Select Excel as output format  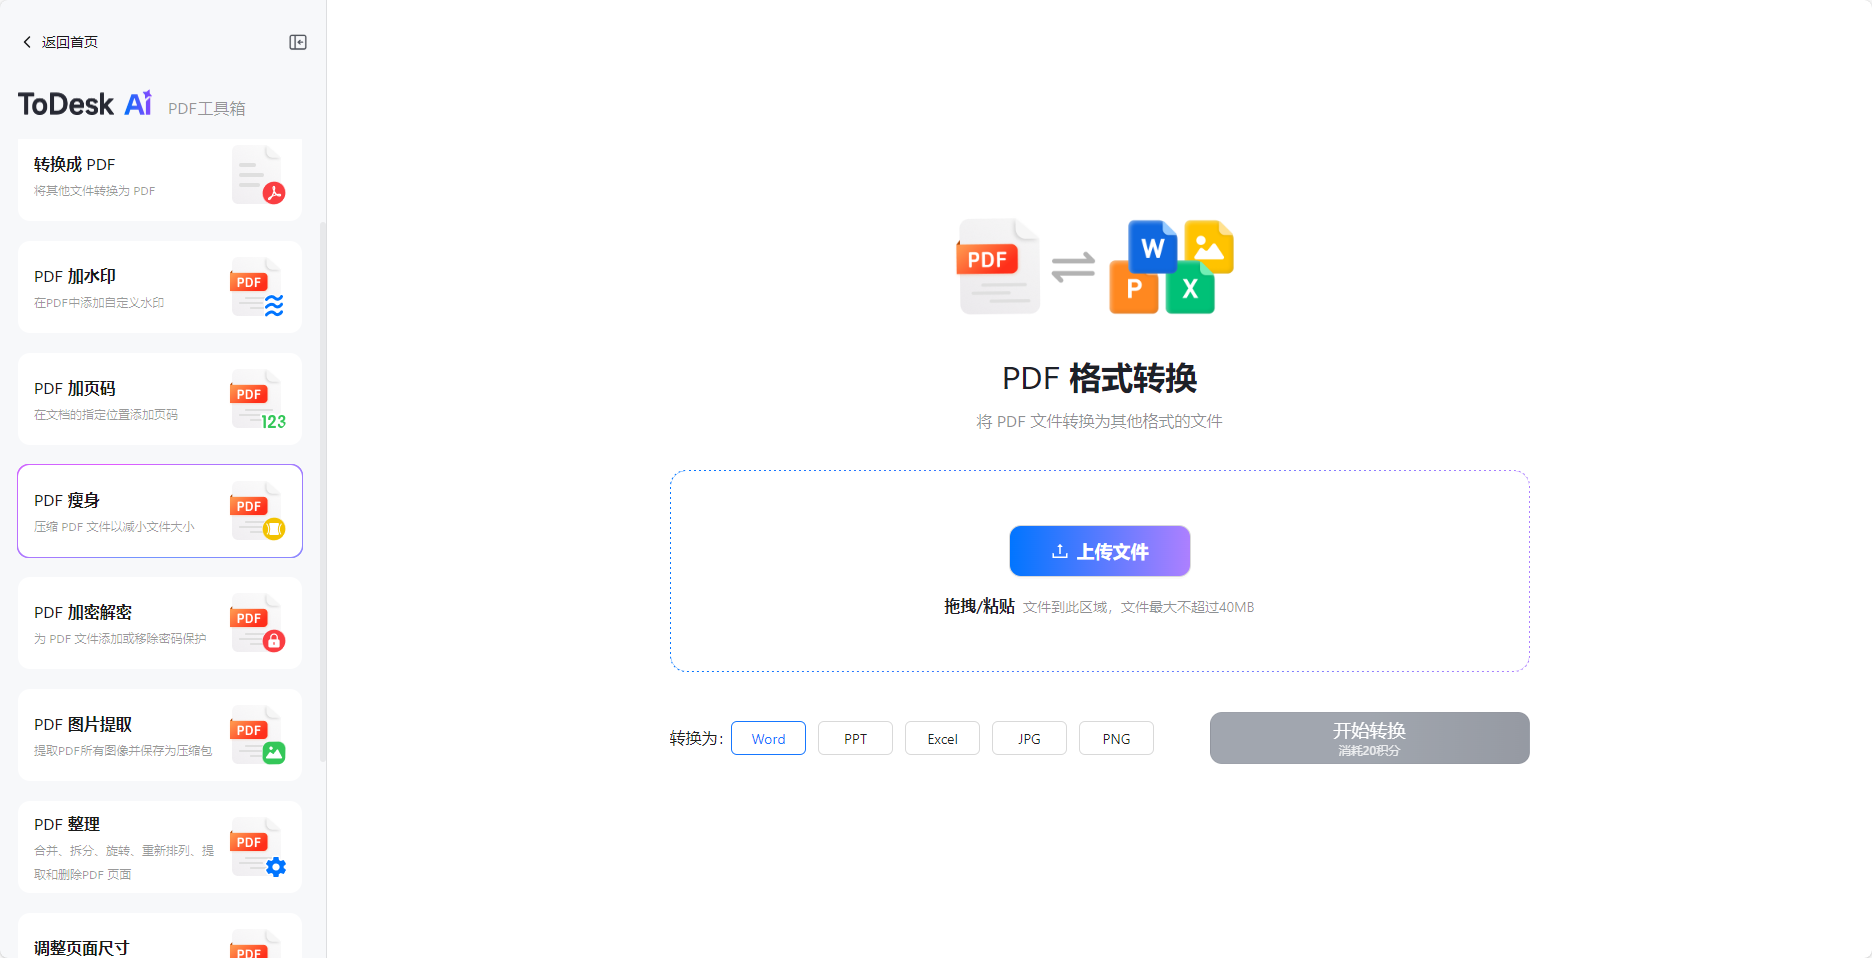click(x=942, y=738)
